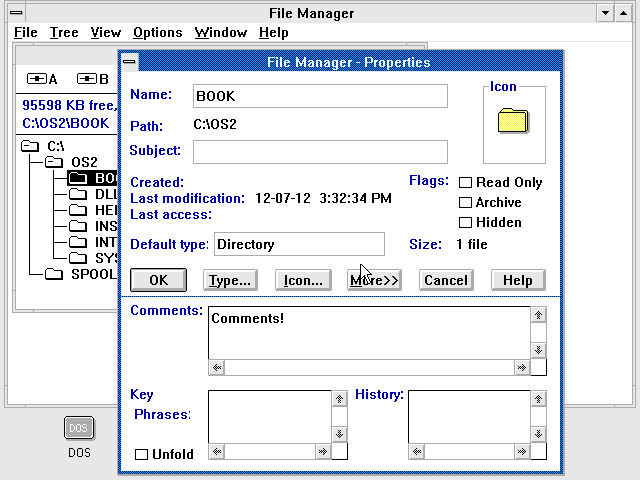Click Comments scroll down arrow

pos(538,350)
